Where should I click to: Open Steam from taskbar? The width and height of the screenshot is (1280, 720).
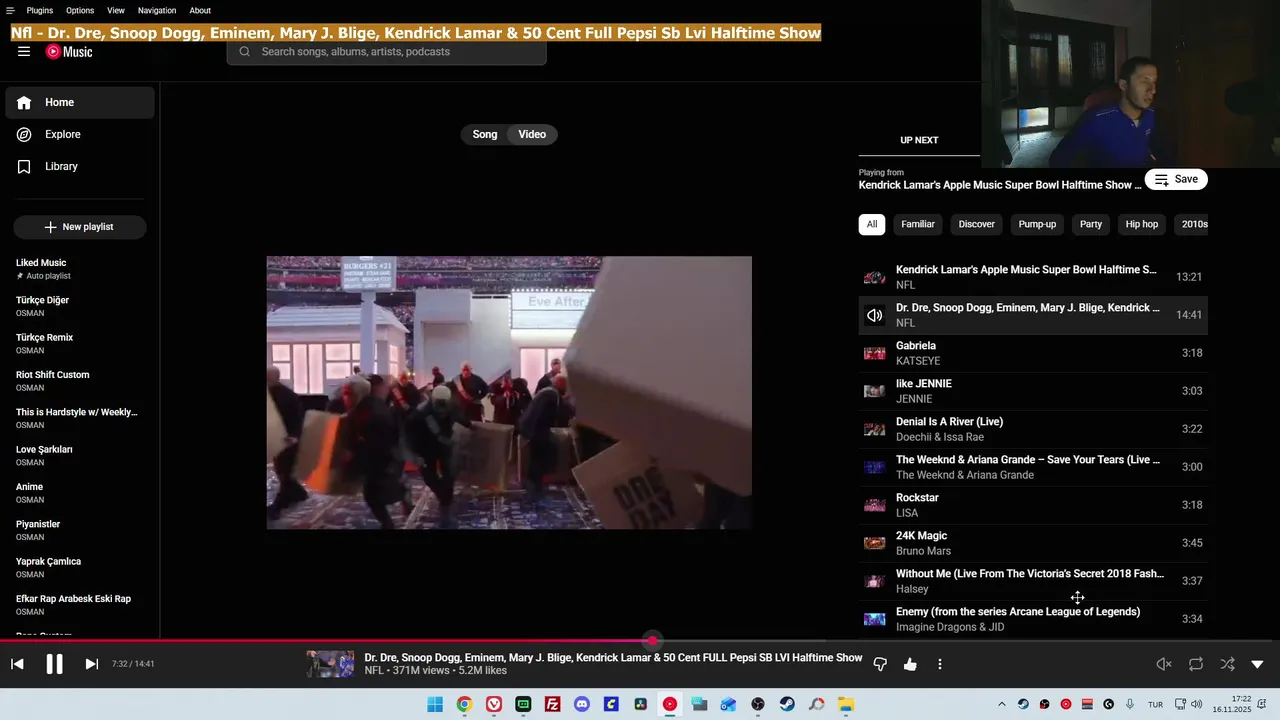coord(787,704)
